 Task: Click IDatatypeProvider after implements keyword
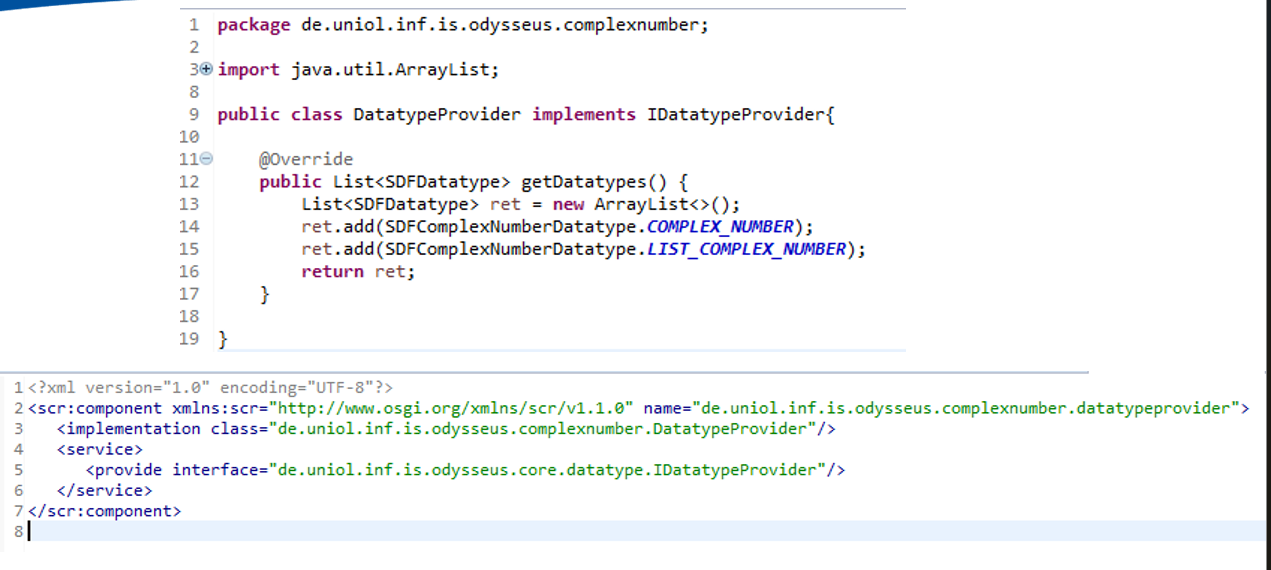click(x=736, y=114)
